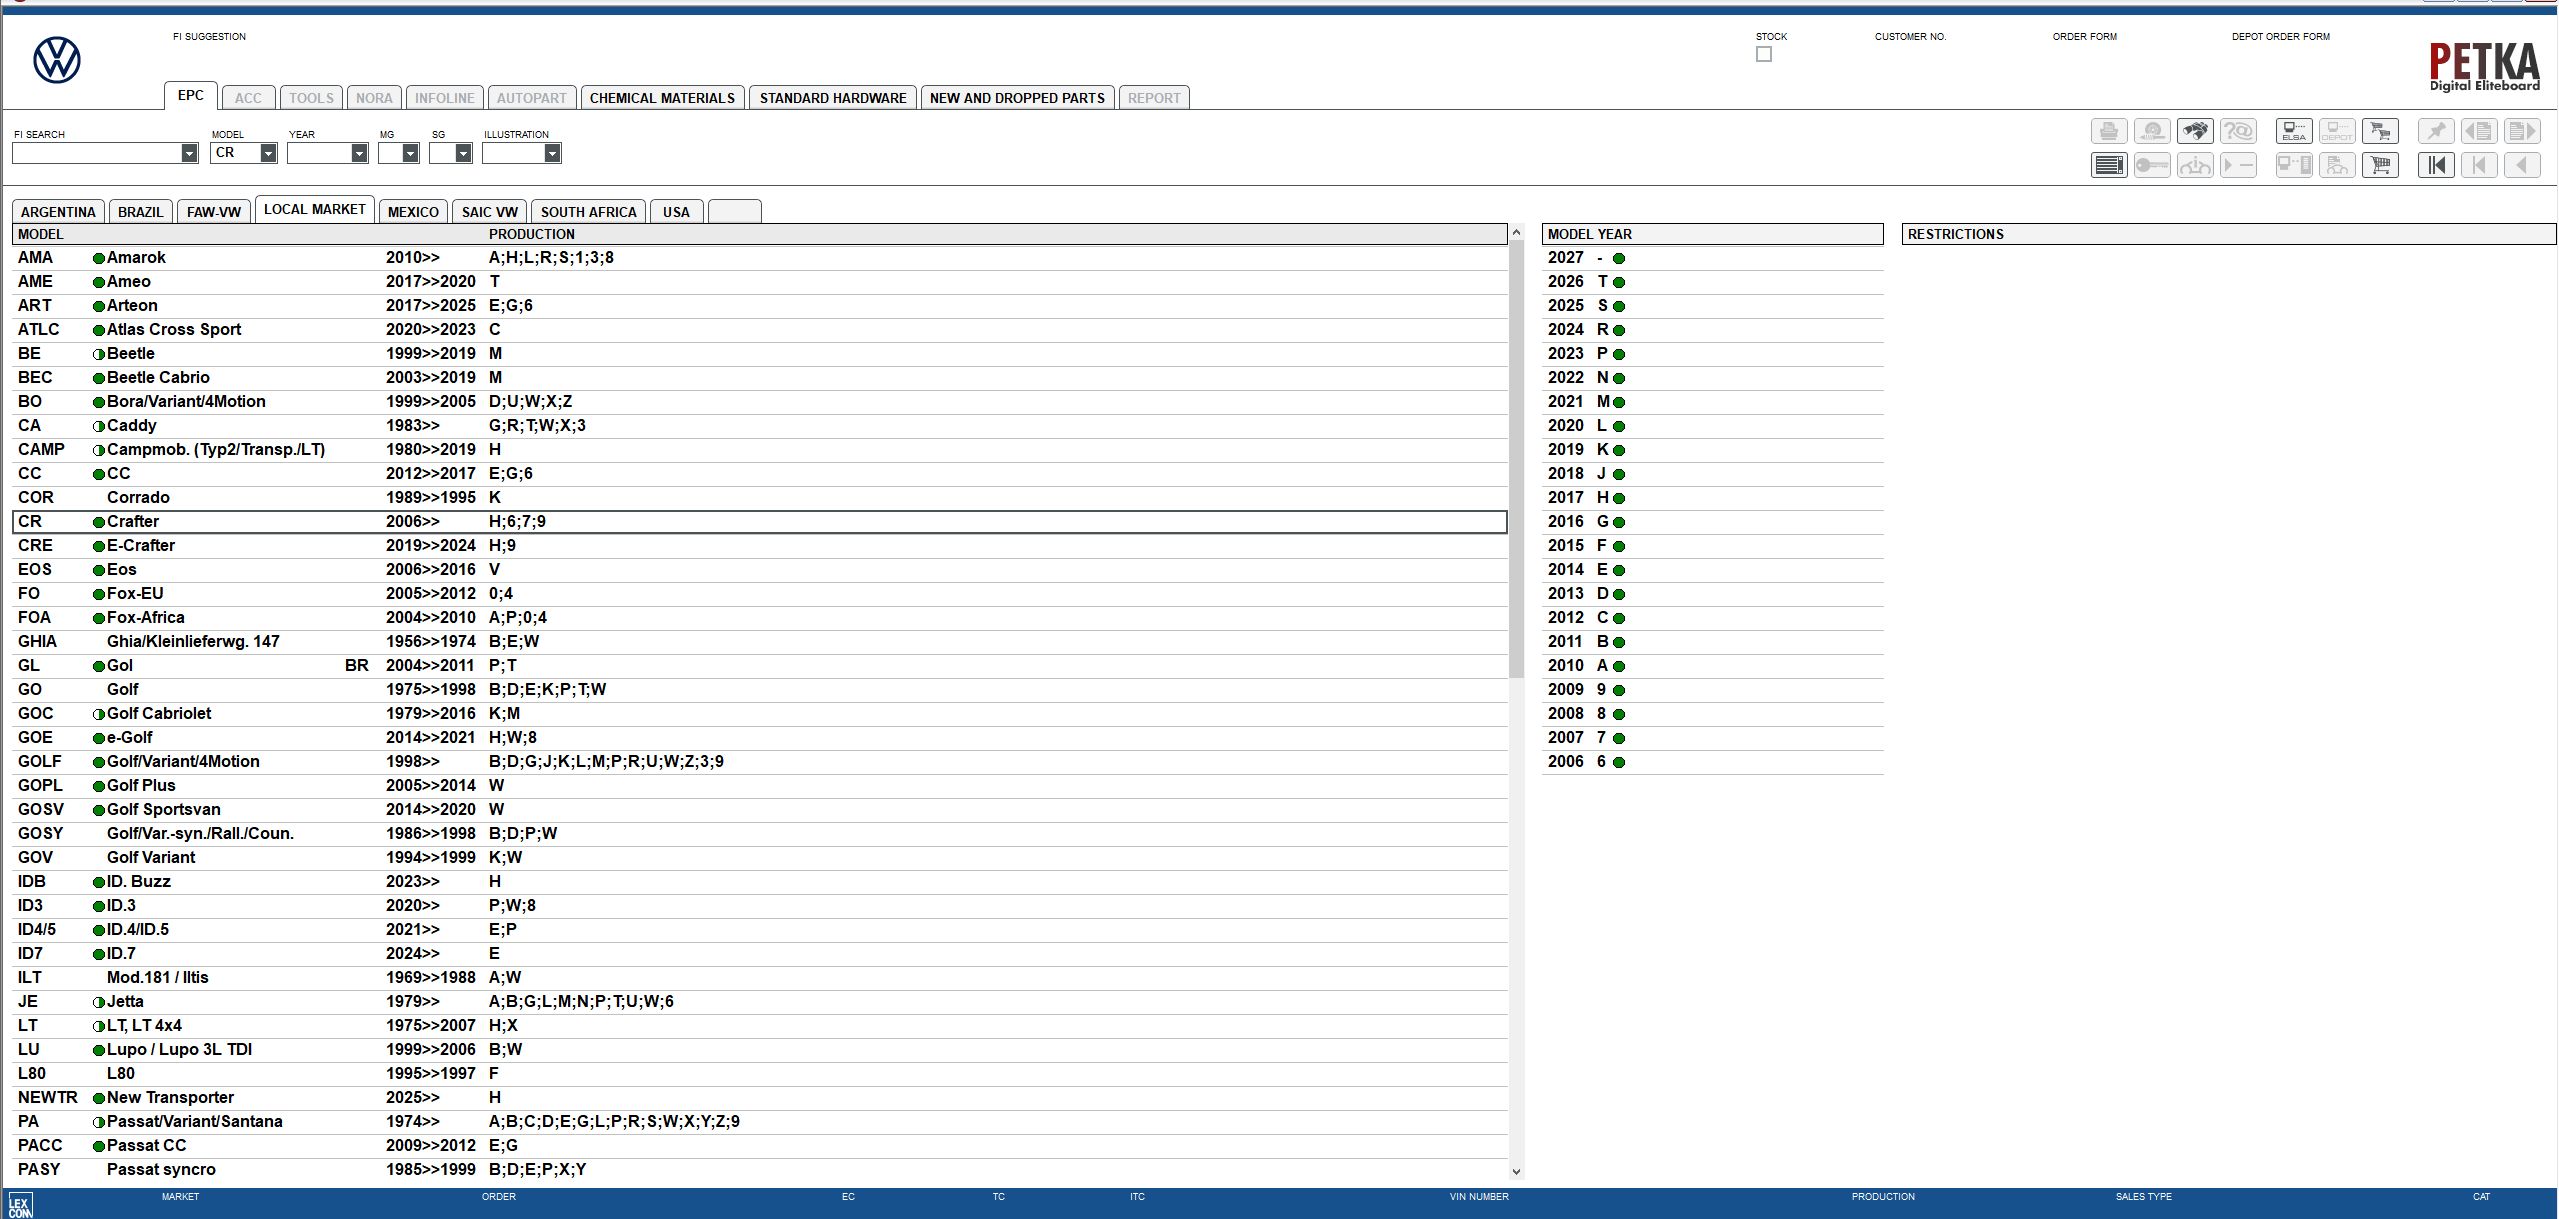Select the Golf Plus model row
Viewport: 2559px width, 1219px height.
[140, 785]
